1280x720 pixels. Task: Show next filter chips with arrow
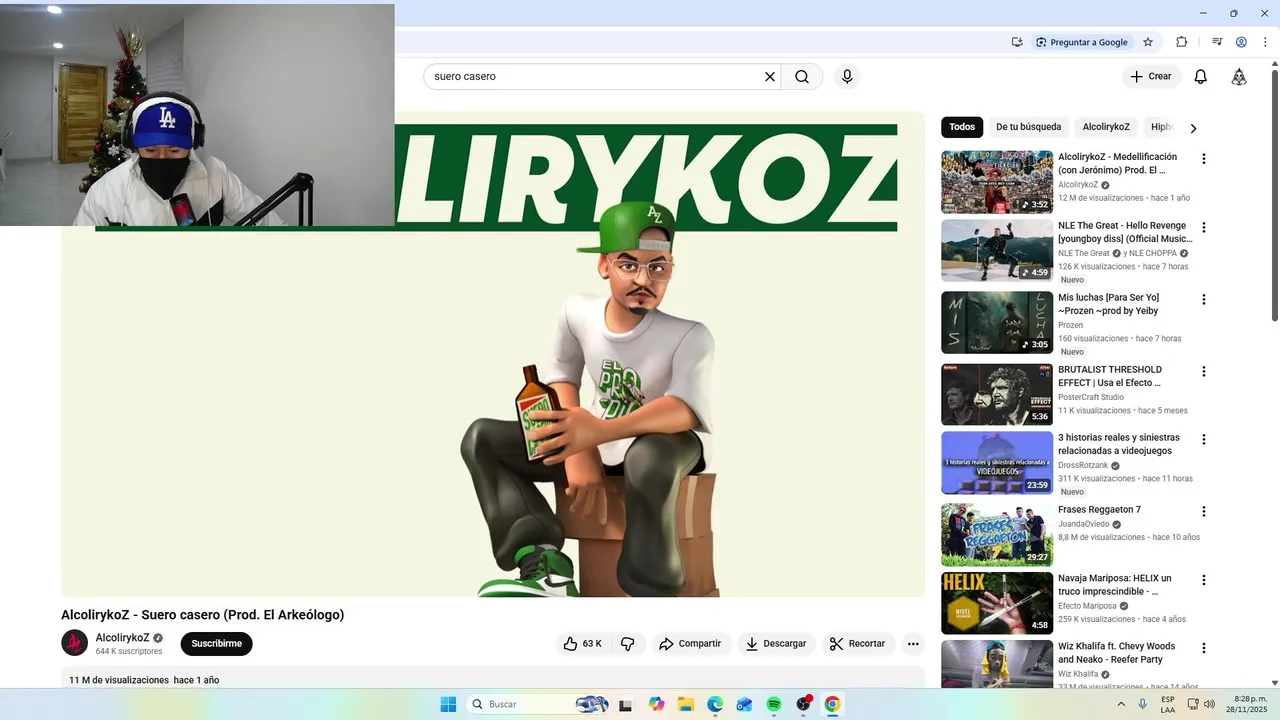pos(1193,128)
